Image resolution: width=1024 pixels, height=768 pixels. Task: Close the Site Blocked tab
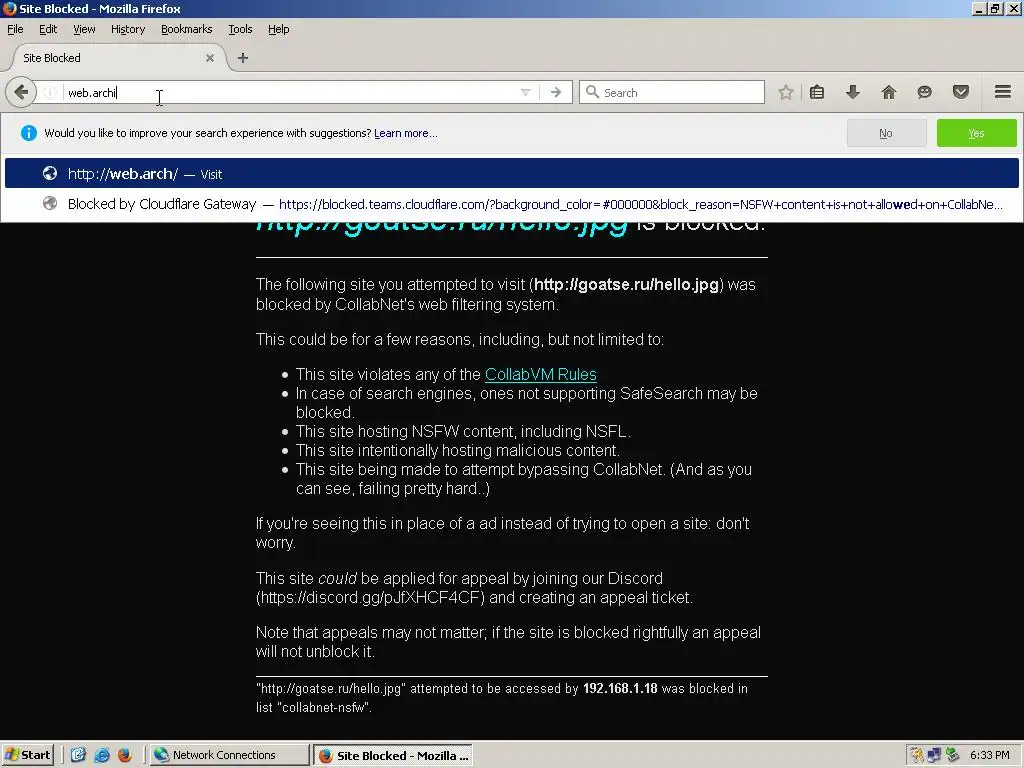coord(210,57)
